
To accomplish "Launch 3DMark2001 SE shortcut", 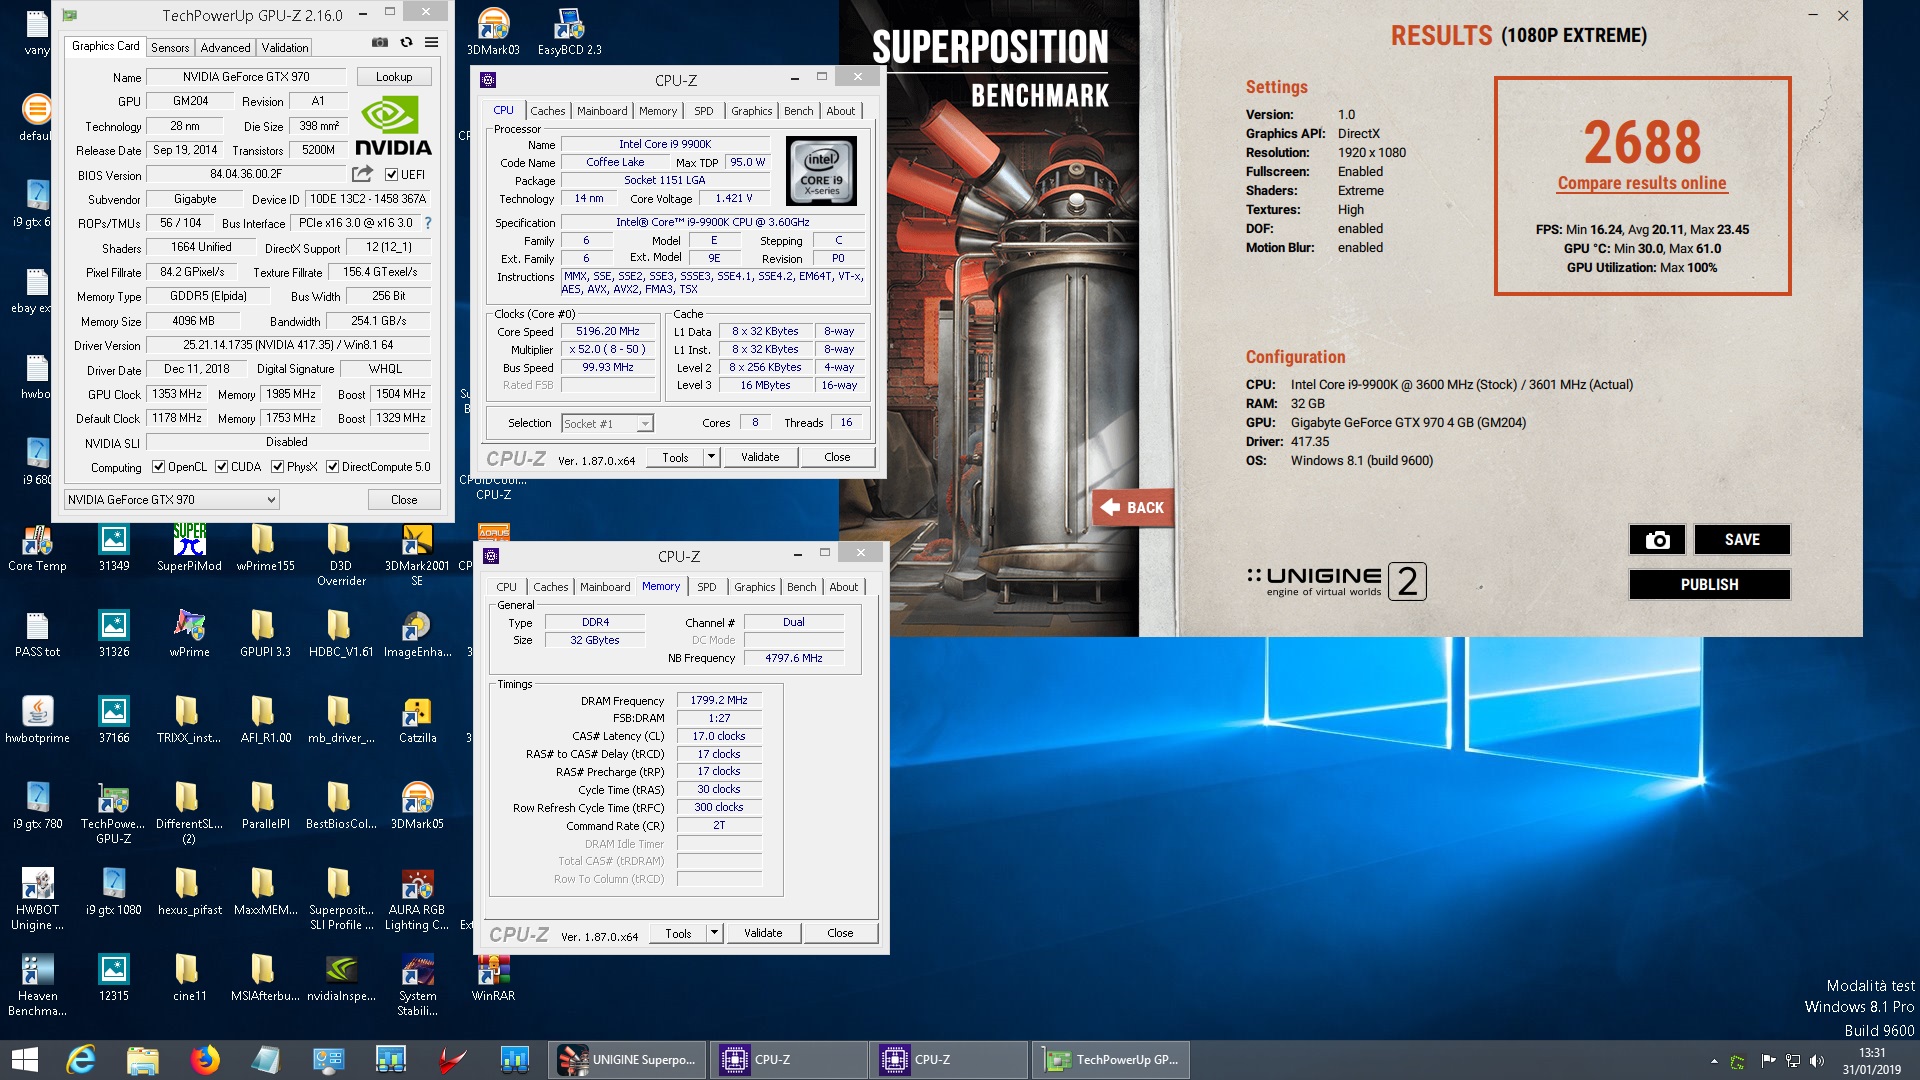I will click(x=417, y=555).
